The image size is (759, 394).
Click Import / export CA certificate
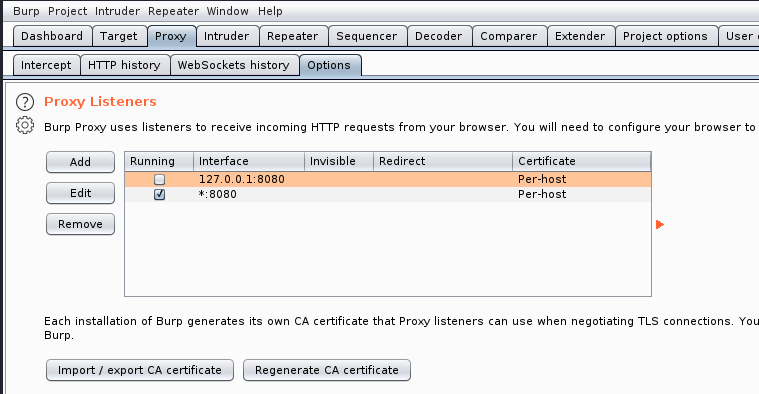coord(140,370)
